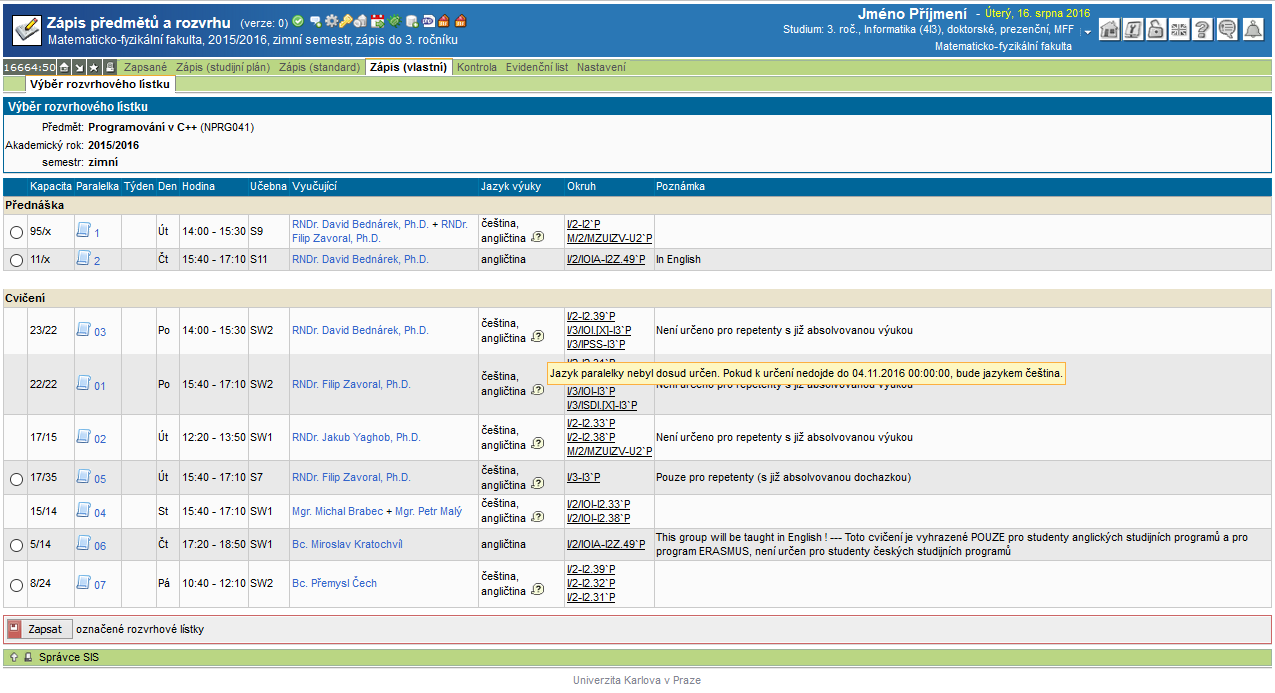Open schedule sheet icon for exercise 03

point(84,330)
